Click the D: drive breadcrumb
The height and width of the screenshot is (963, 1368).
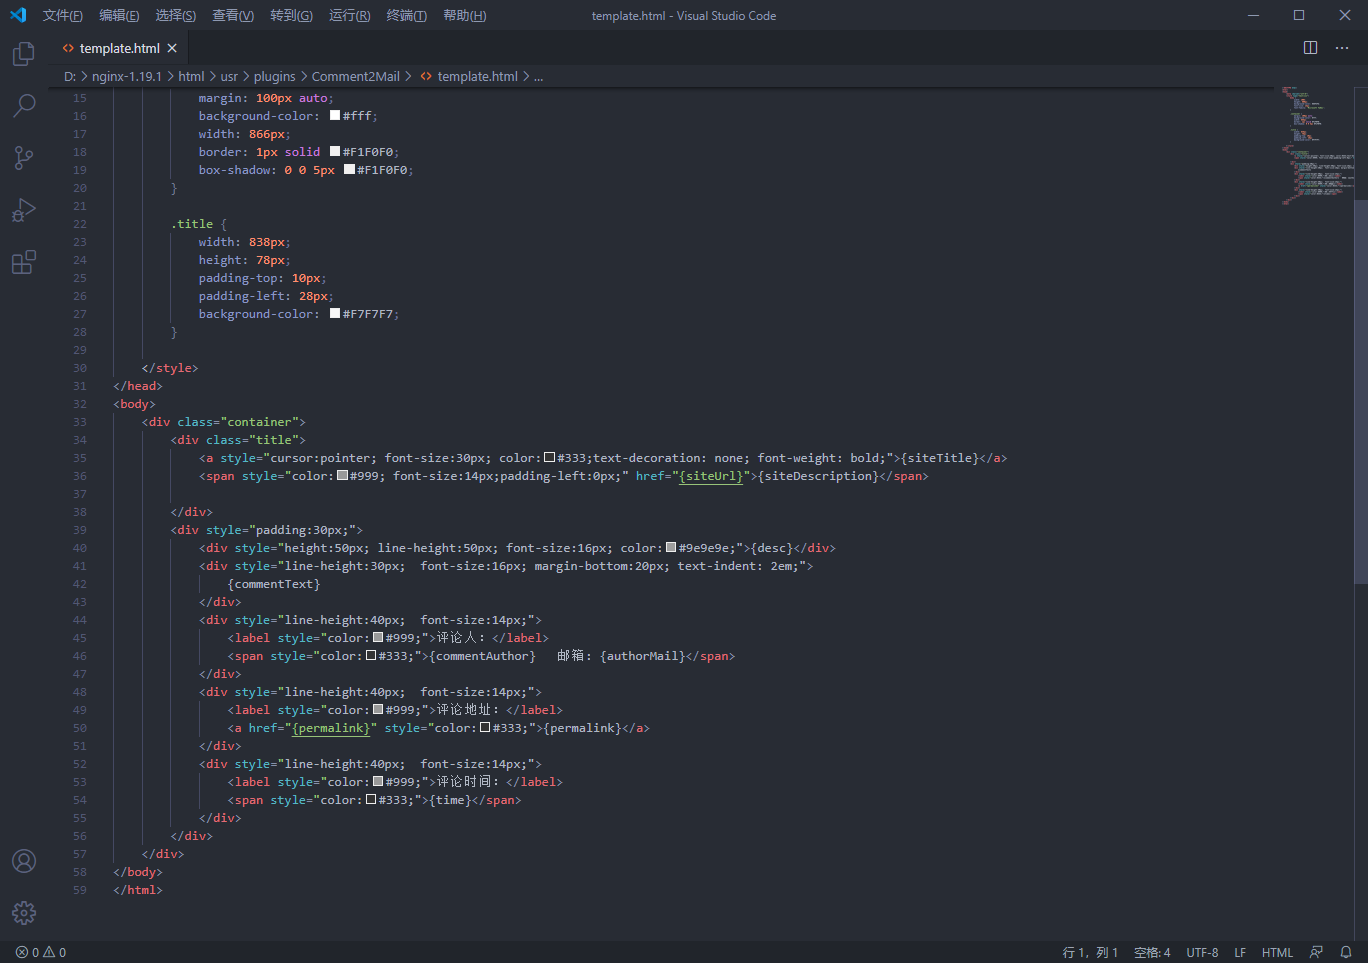(x=70, y=76)
